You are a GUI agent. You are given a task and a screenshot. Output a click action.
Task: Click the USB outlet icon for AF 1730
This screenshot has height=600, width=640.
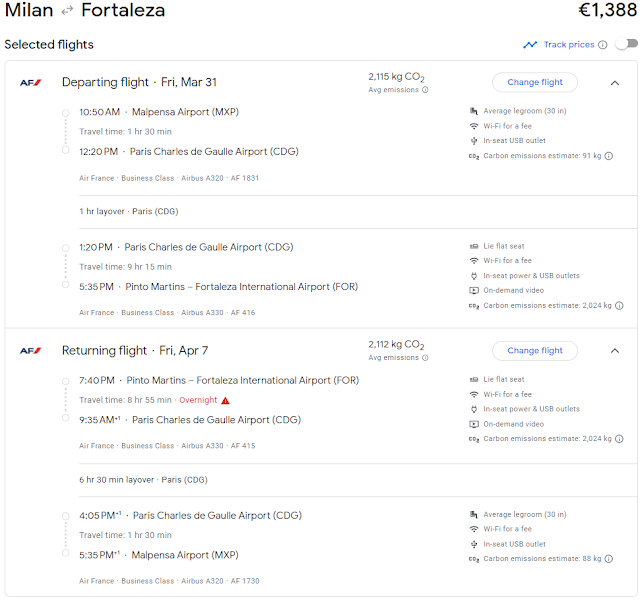473,544
